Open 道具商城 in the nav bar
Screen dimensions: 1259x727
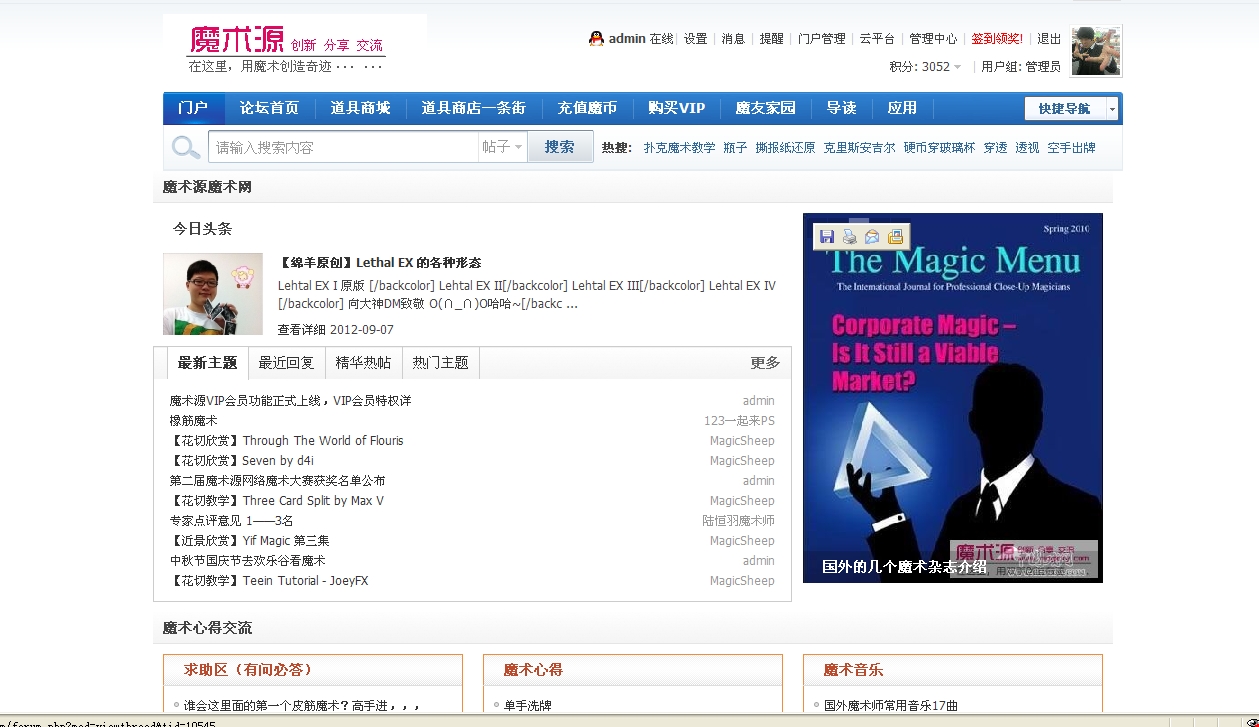pos(360,108)
